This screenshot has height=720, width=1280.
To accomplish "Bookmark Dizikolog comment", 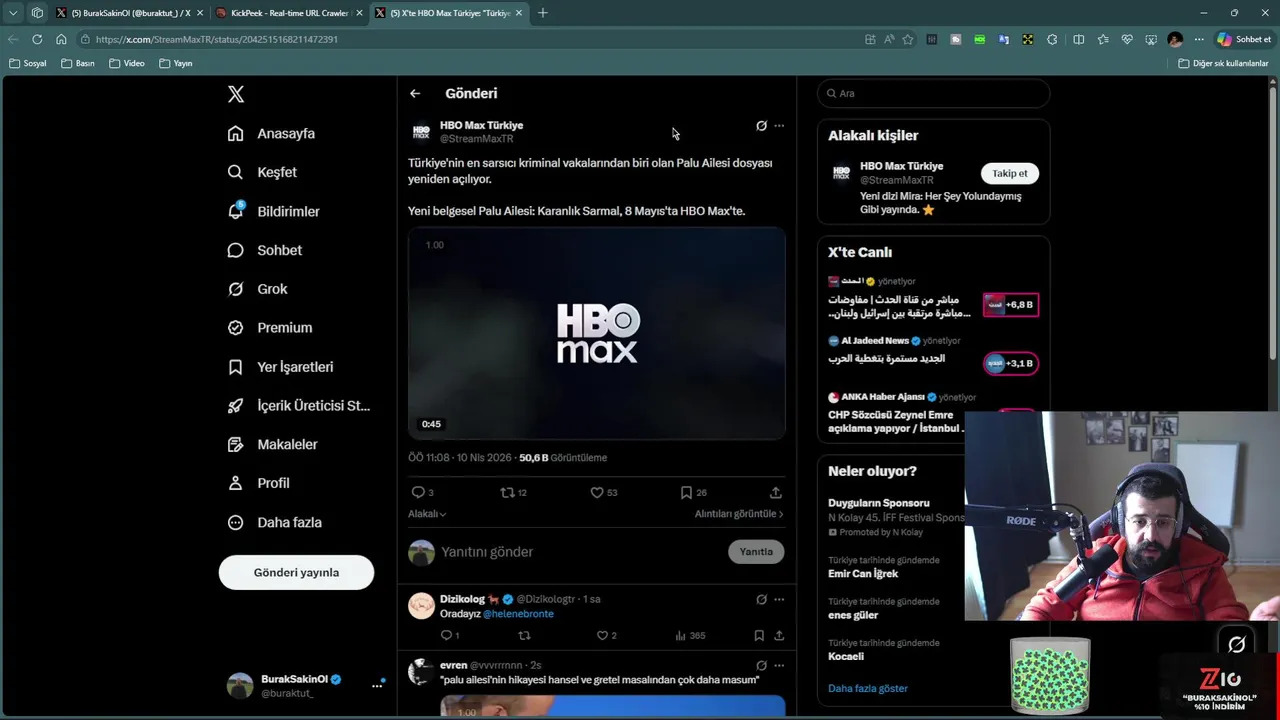I will click(759, 635).
